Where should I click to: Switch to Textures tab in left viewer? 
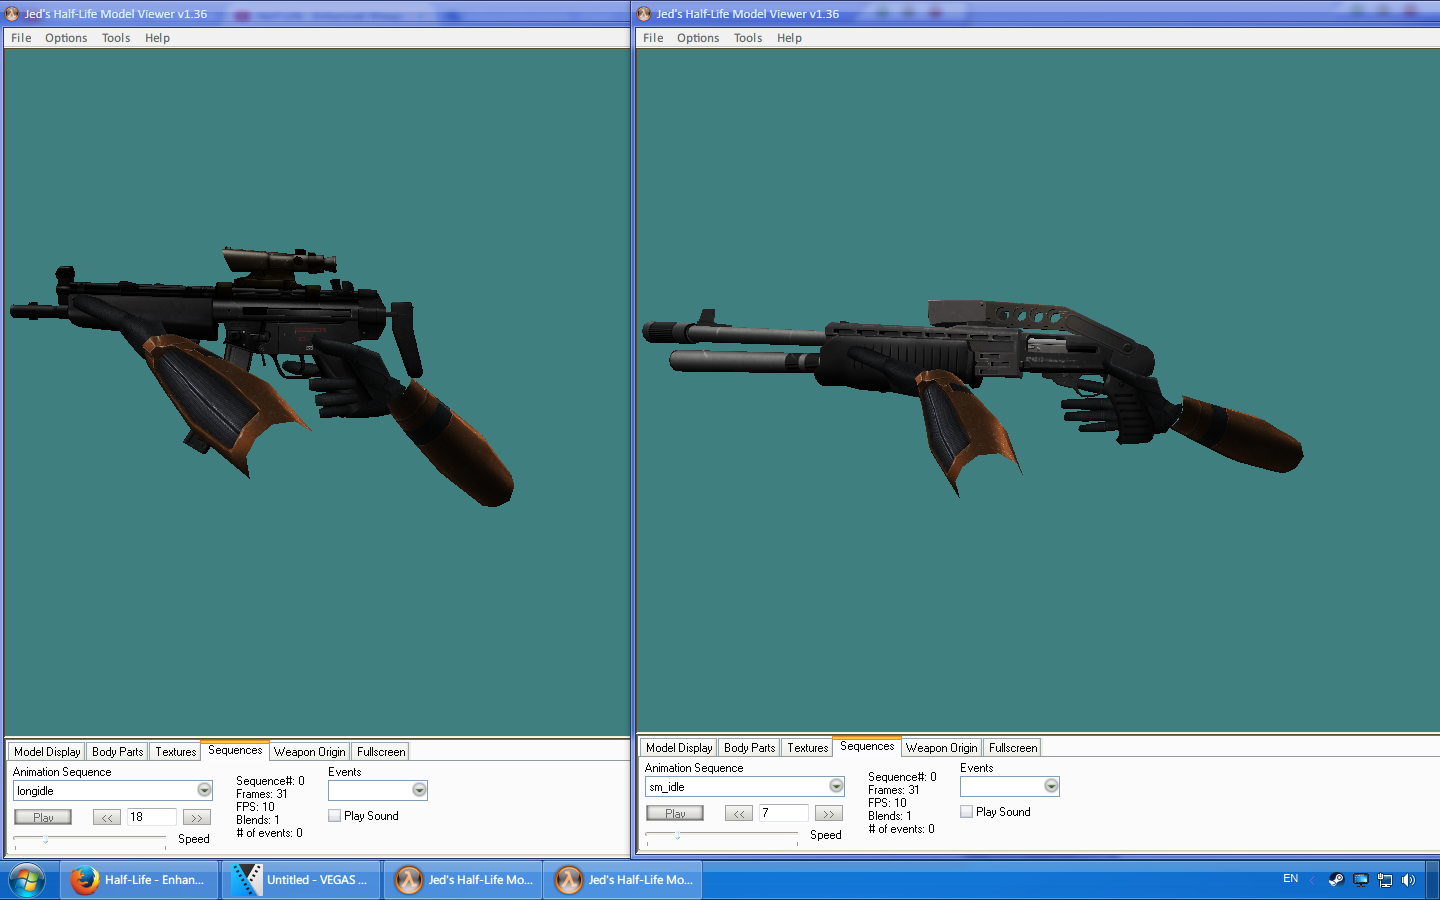(x=175, y=752)
